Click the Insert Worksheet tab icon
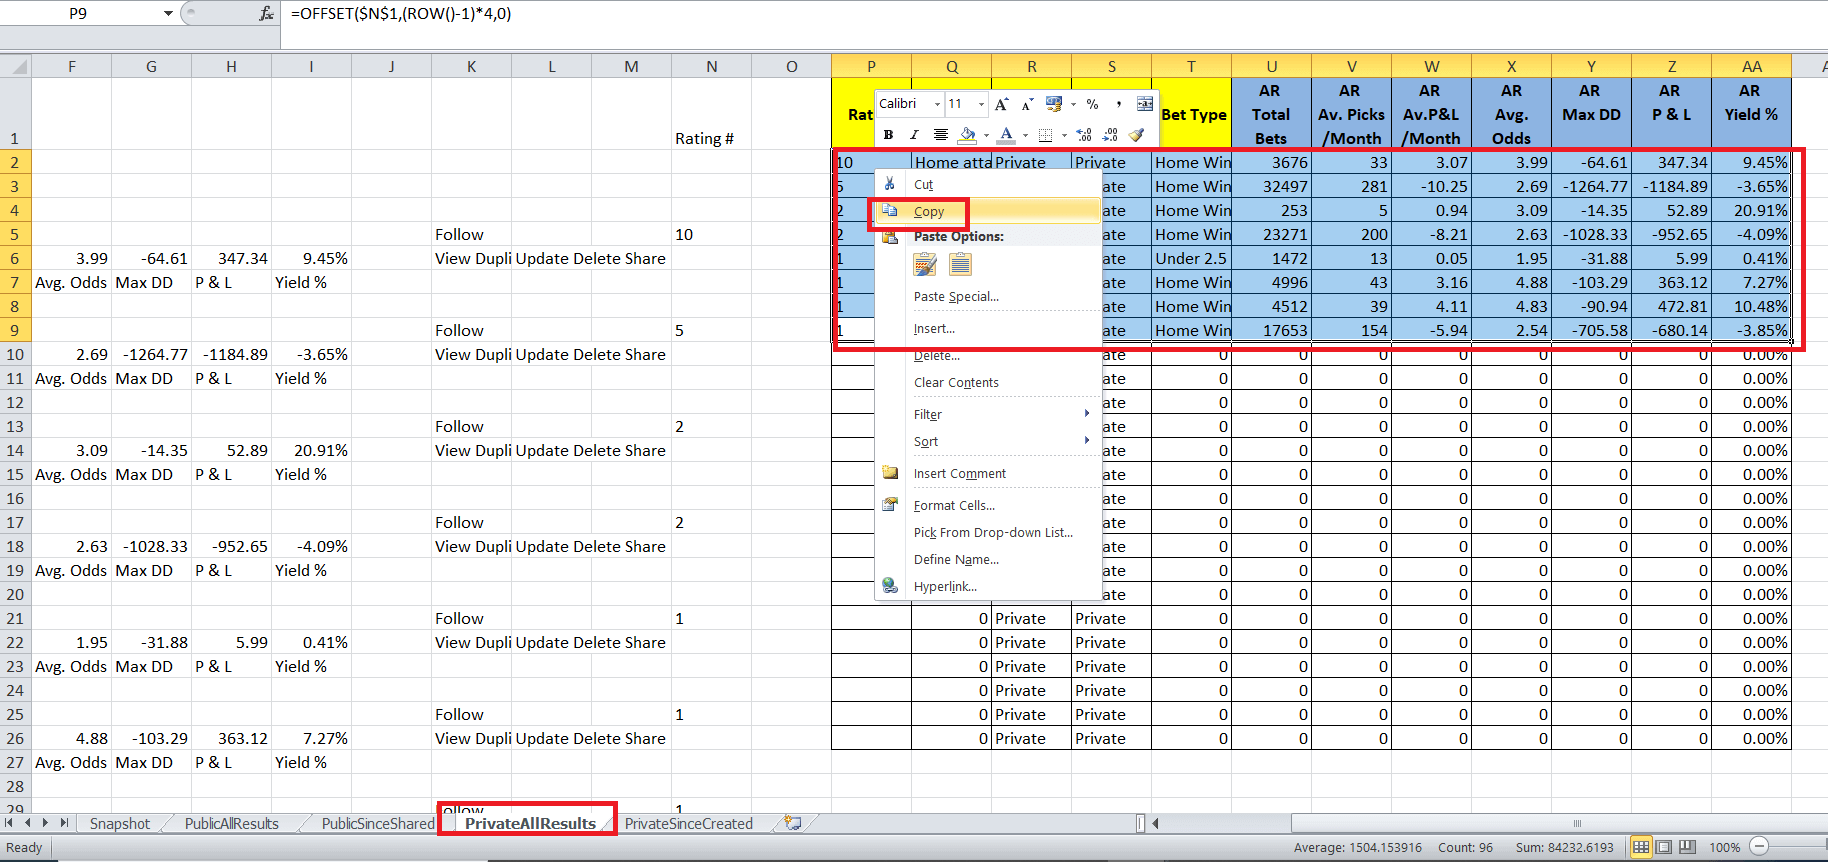Viewport: 1828px width, 862px height. (x=793, y=823)
